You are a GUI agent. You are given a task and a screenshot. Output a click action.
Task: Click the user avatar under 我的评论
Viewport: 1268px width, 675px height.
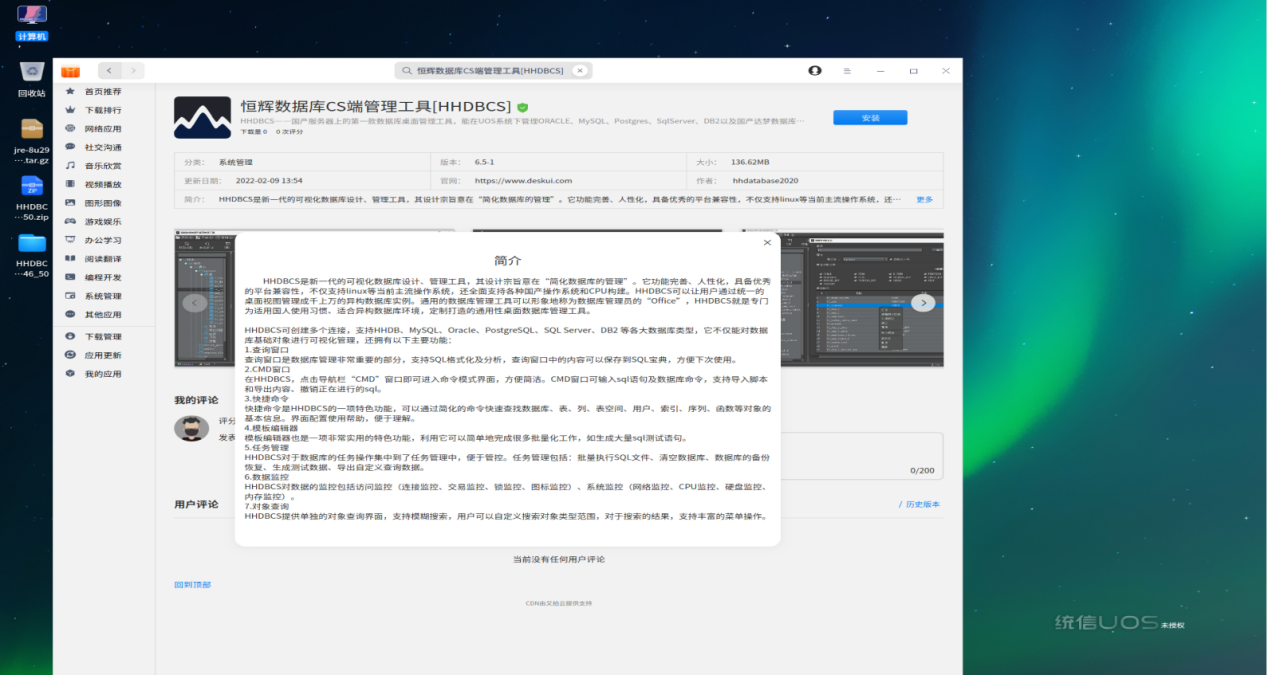coord(191,428)
